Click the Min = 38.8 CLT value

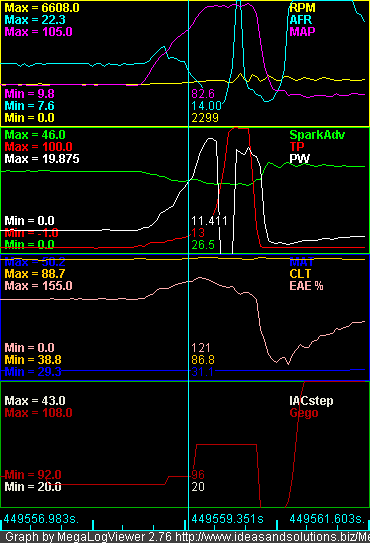click(x=33, y=360)
